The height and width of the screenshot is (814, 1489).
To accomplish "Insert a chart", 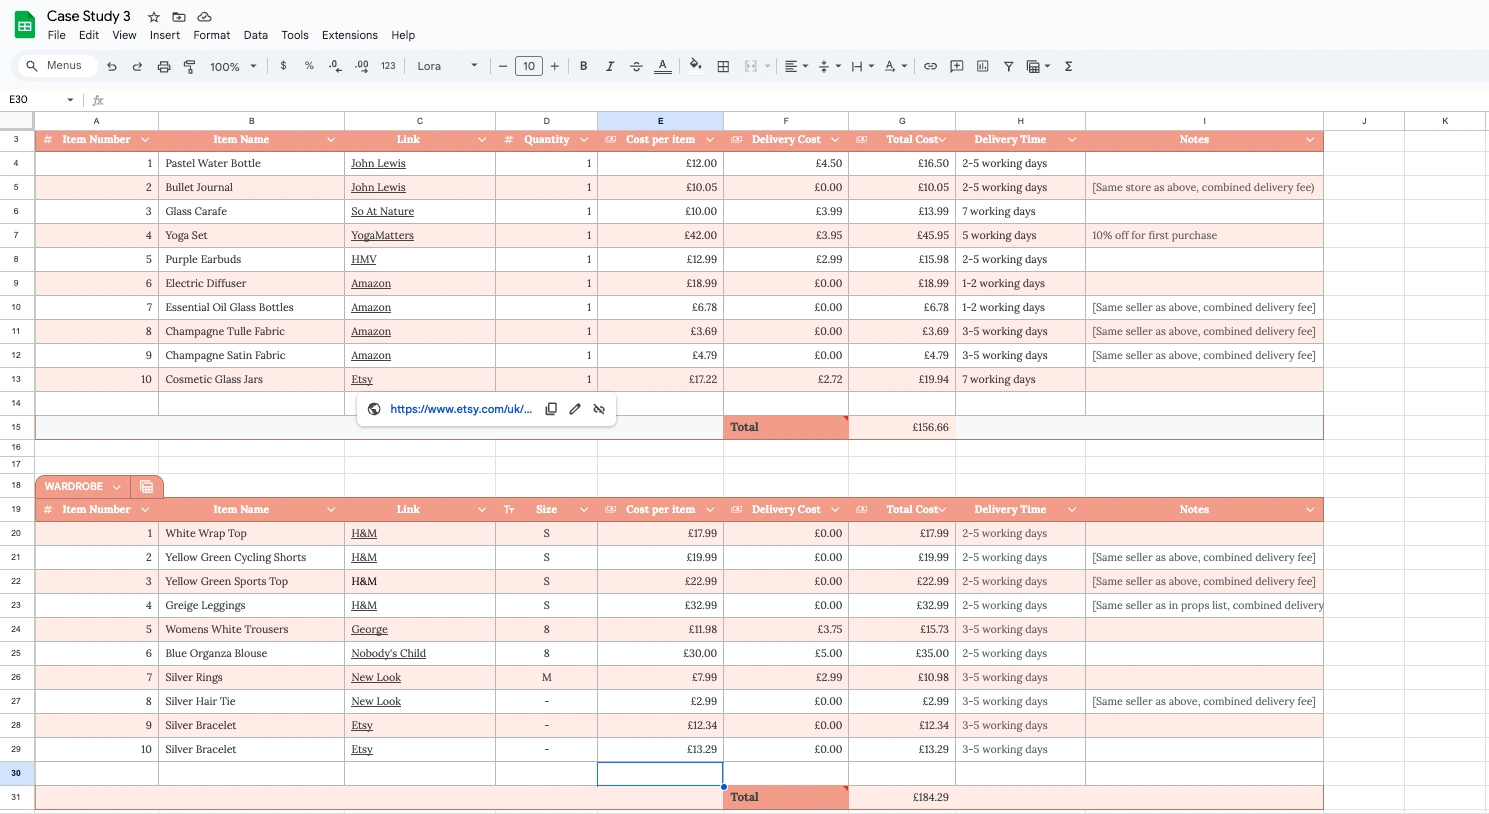I will (983, 66).
